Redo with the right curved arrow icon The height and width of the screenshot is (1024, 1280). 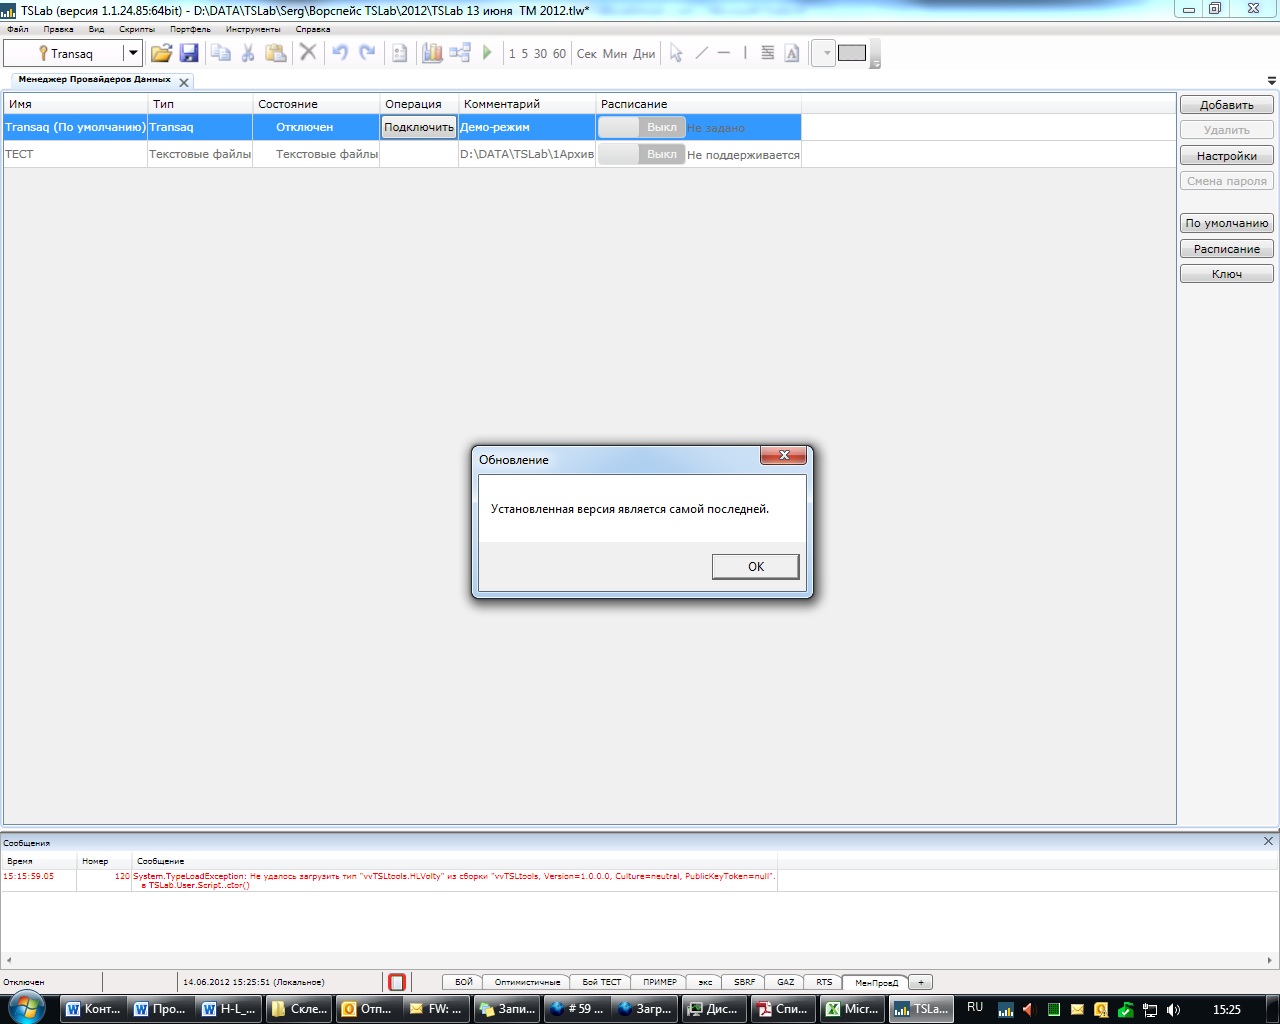[367, 52]
